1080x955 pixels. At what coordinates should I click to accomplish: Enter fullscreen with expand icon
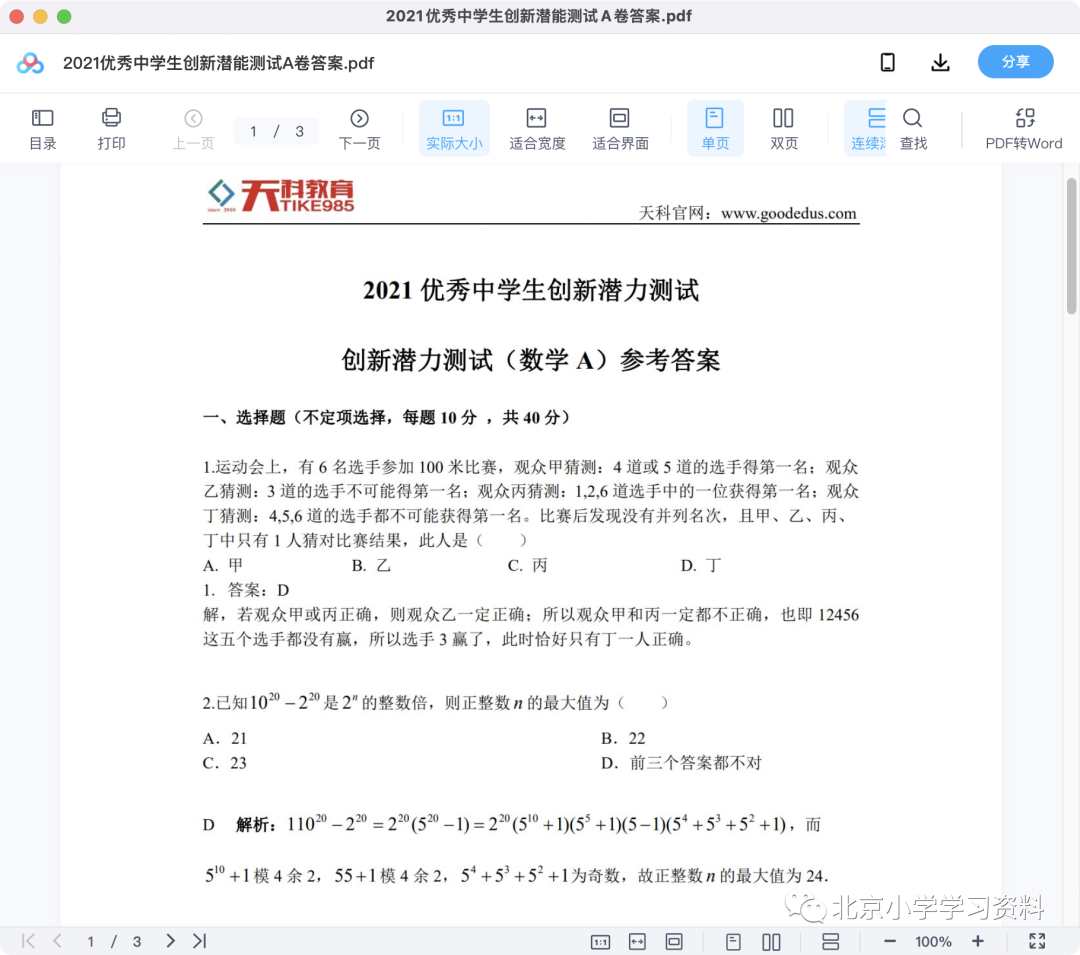(1037, 941)
